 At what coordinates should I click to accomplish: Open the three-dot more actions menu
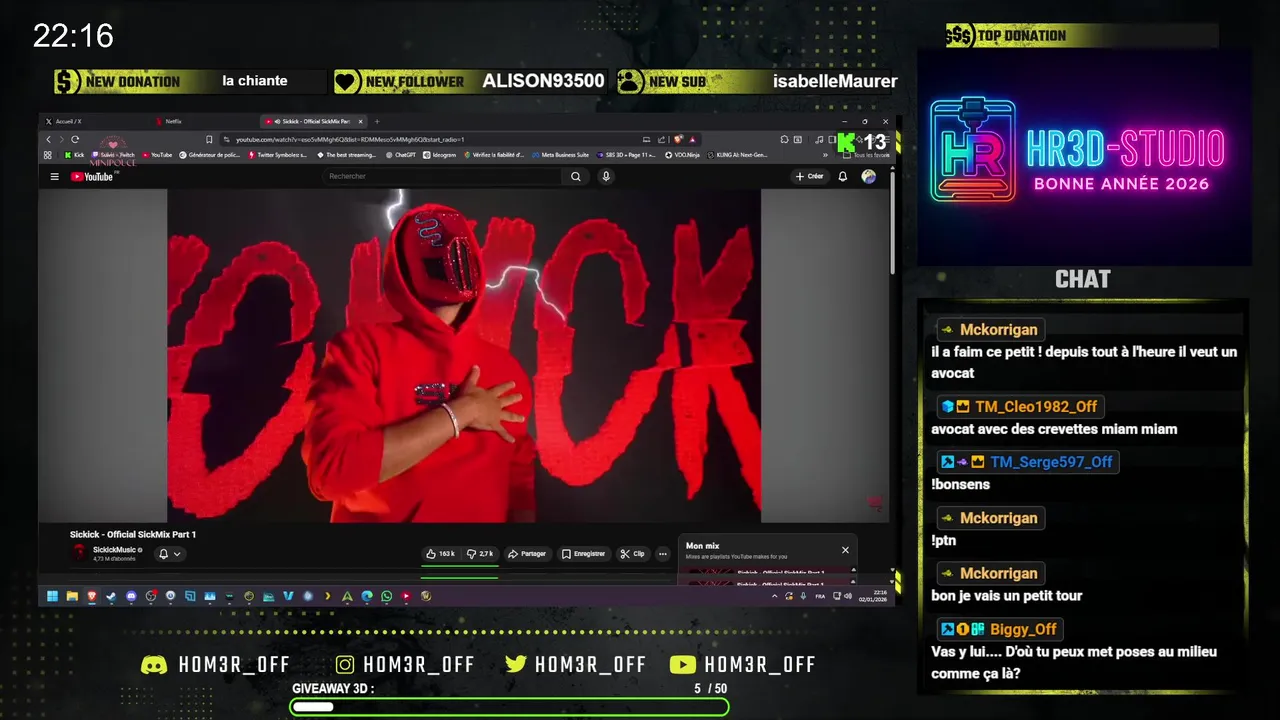pyautogui.click(x=662, y=553)
